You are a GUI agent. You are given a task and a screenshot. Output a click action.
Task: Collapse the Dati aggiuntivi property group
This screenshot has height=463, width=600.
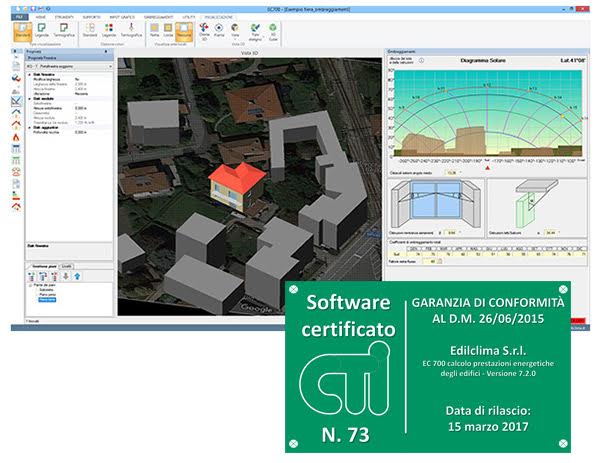(x=29, y=127)
